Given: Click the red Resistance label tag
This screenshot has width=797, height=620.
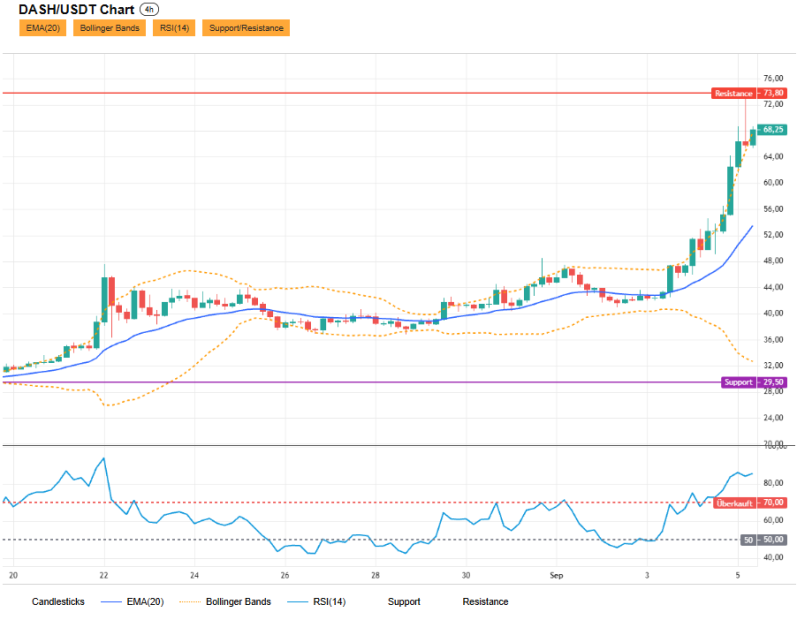Looking at the screenshot, I should pos(733,93).
